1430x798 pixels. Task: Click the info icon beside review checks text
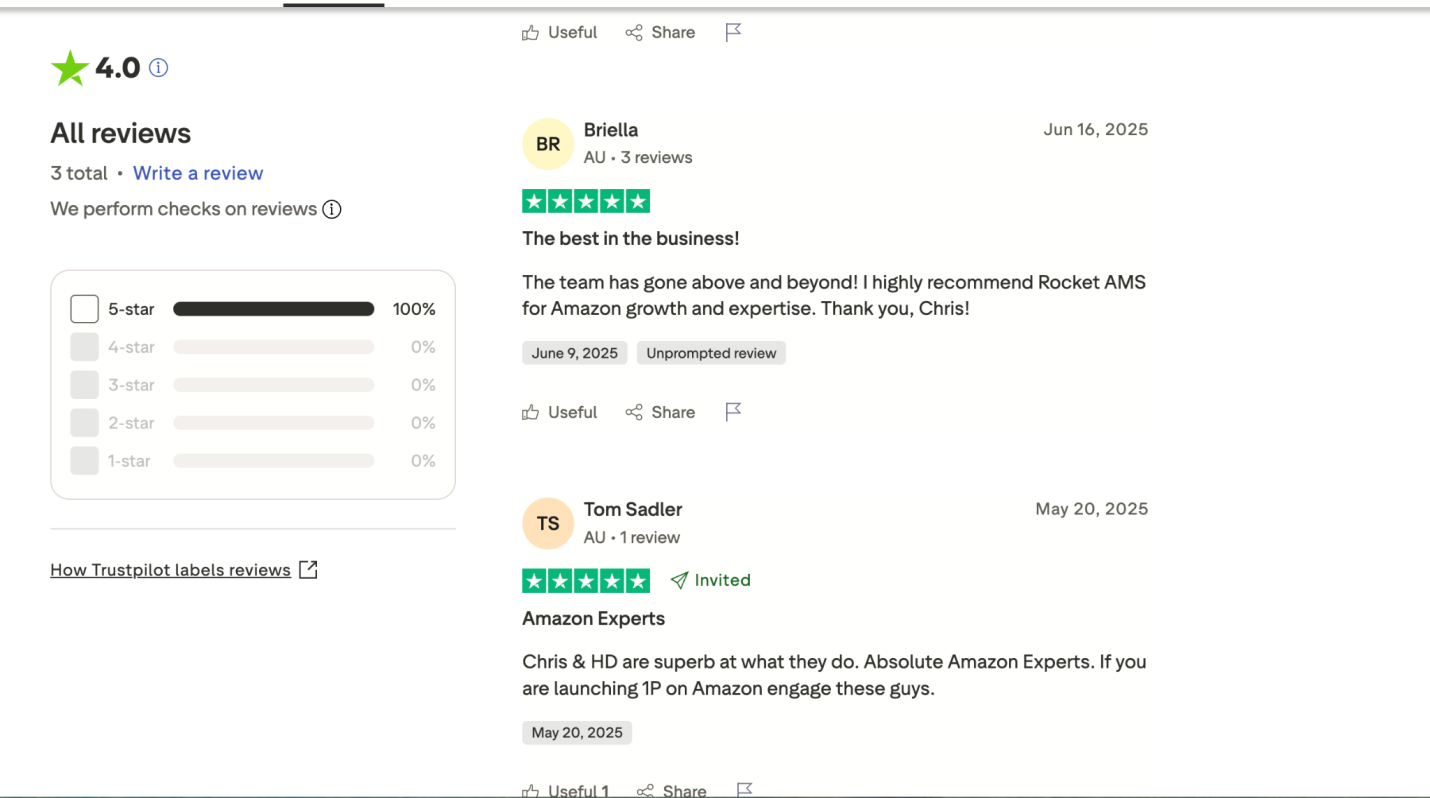[x=332, y=209]
